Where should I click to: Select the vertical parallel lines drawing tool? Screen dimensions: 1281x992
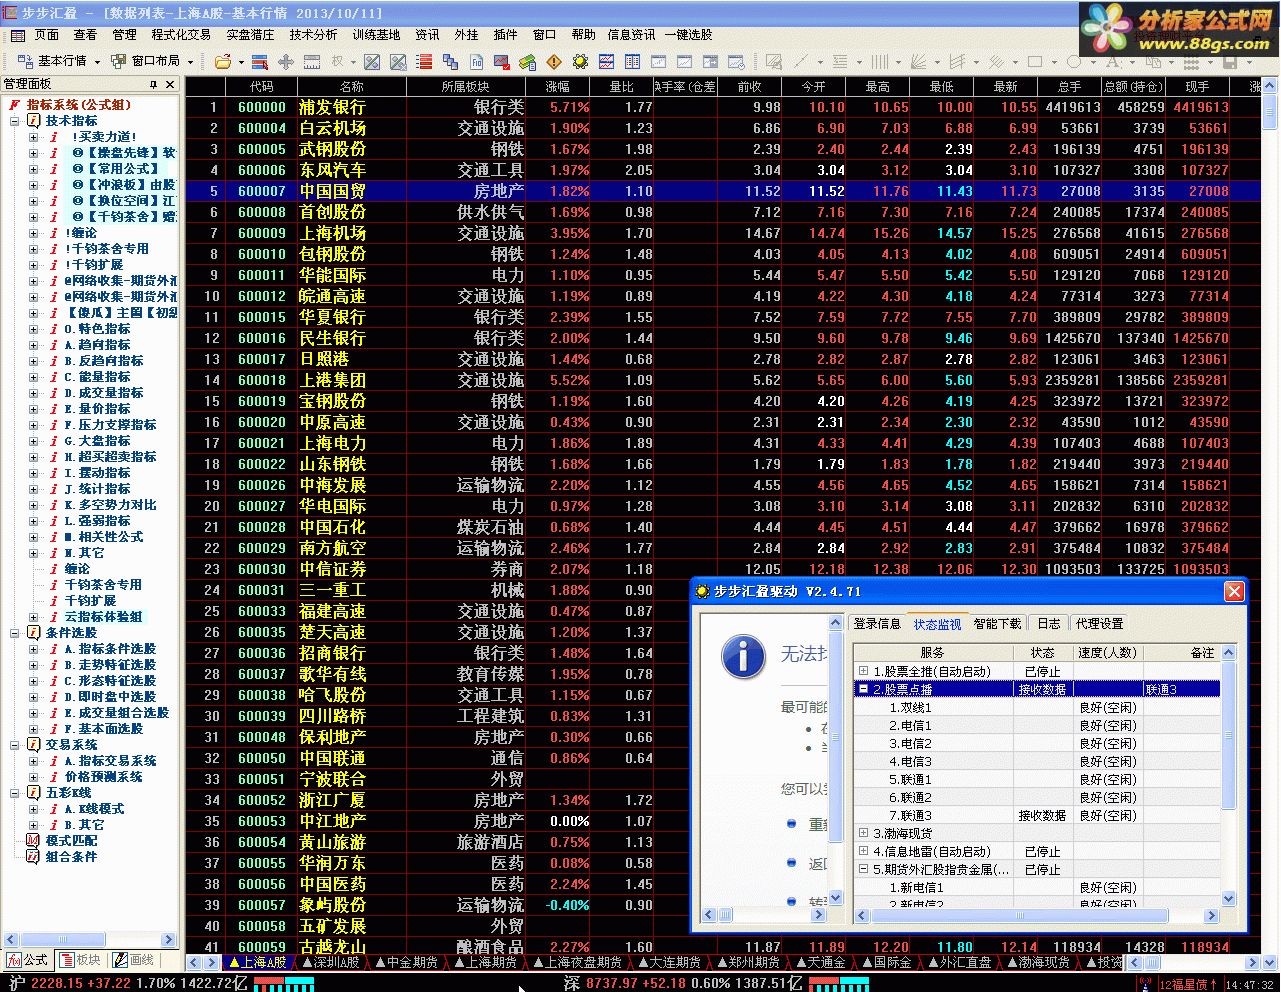click(x=879, y=62)
